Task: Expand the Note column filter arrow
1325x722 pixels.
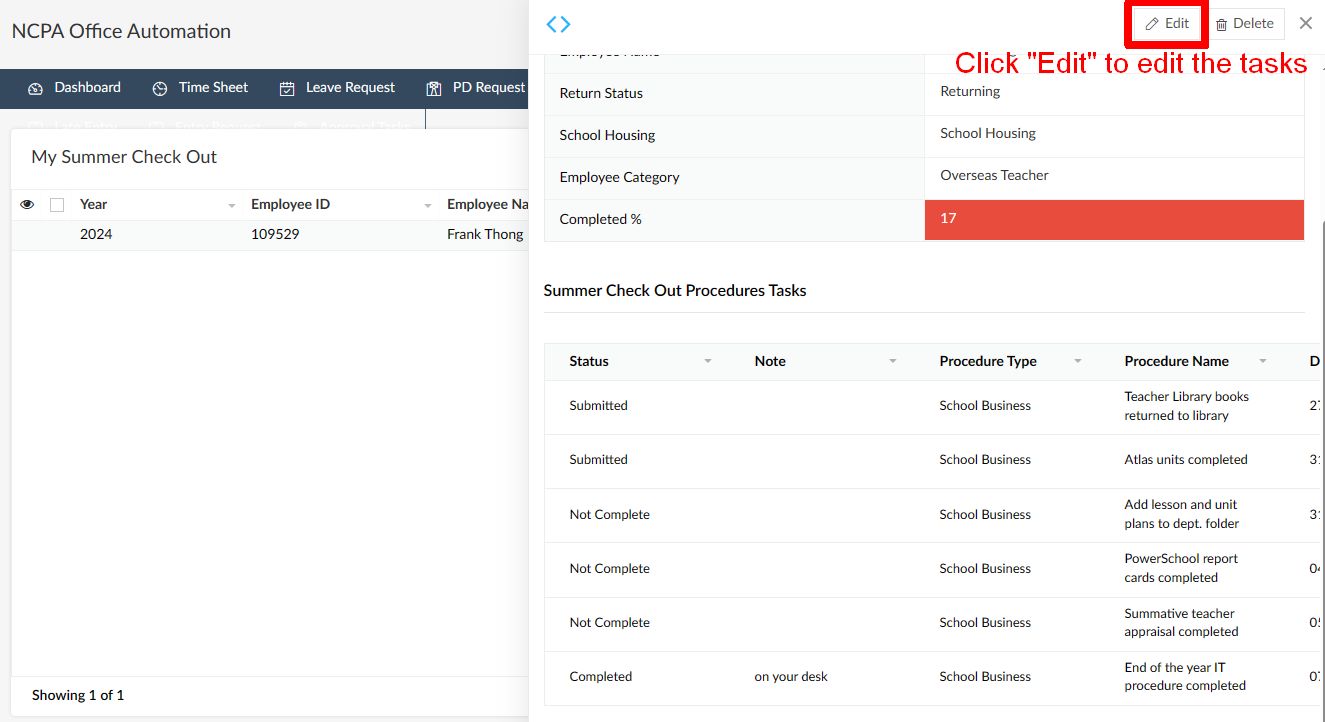Action: click(x=893, y=361)
